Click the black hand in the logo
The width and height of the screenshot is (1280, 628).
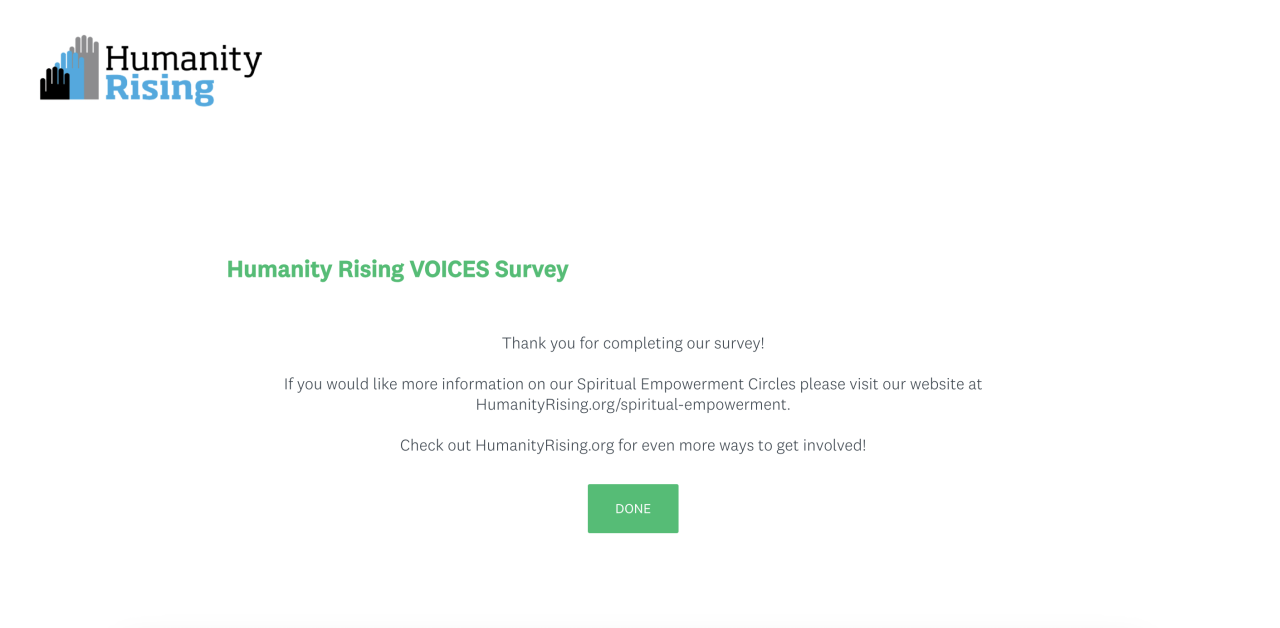(51, 84)
